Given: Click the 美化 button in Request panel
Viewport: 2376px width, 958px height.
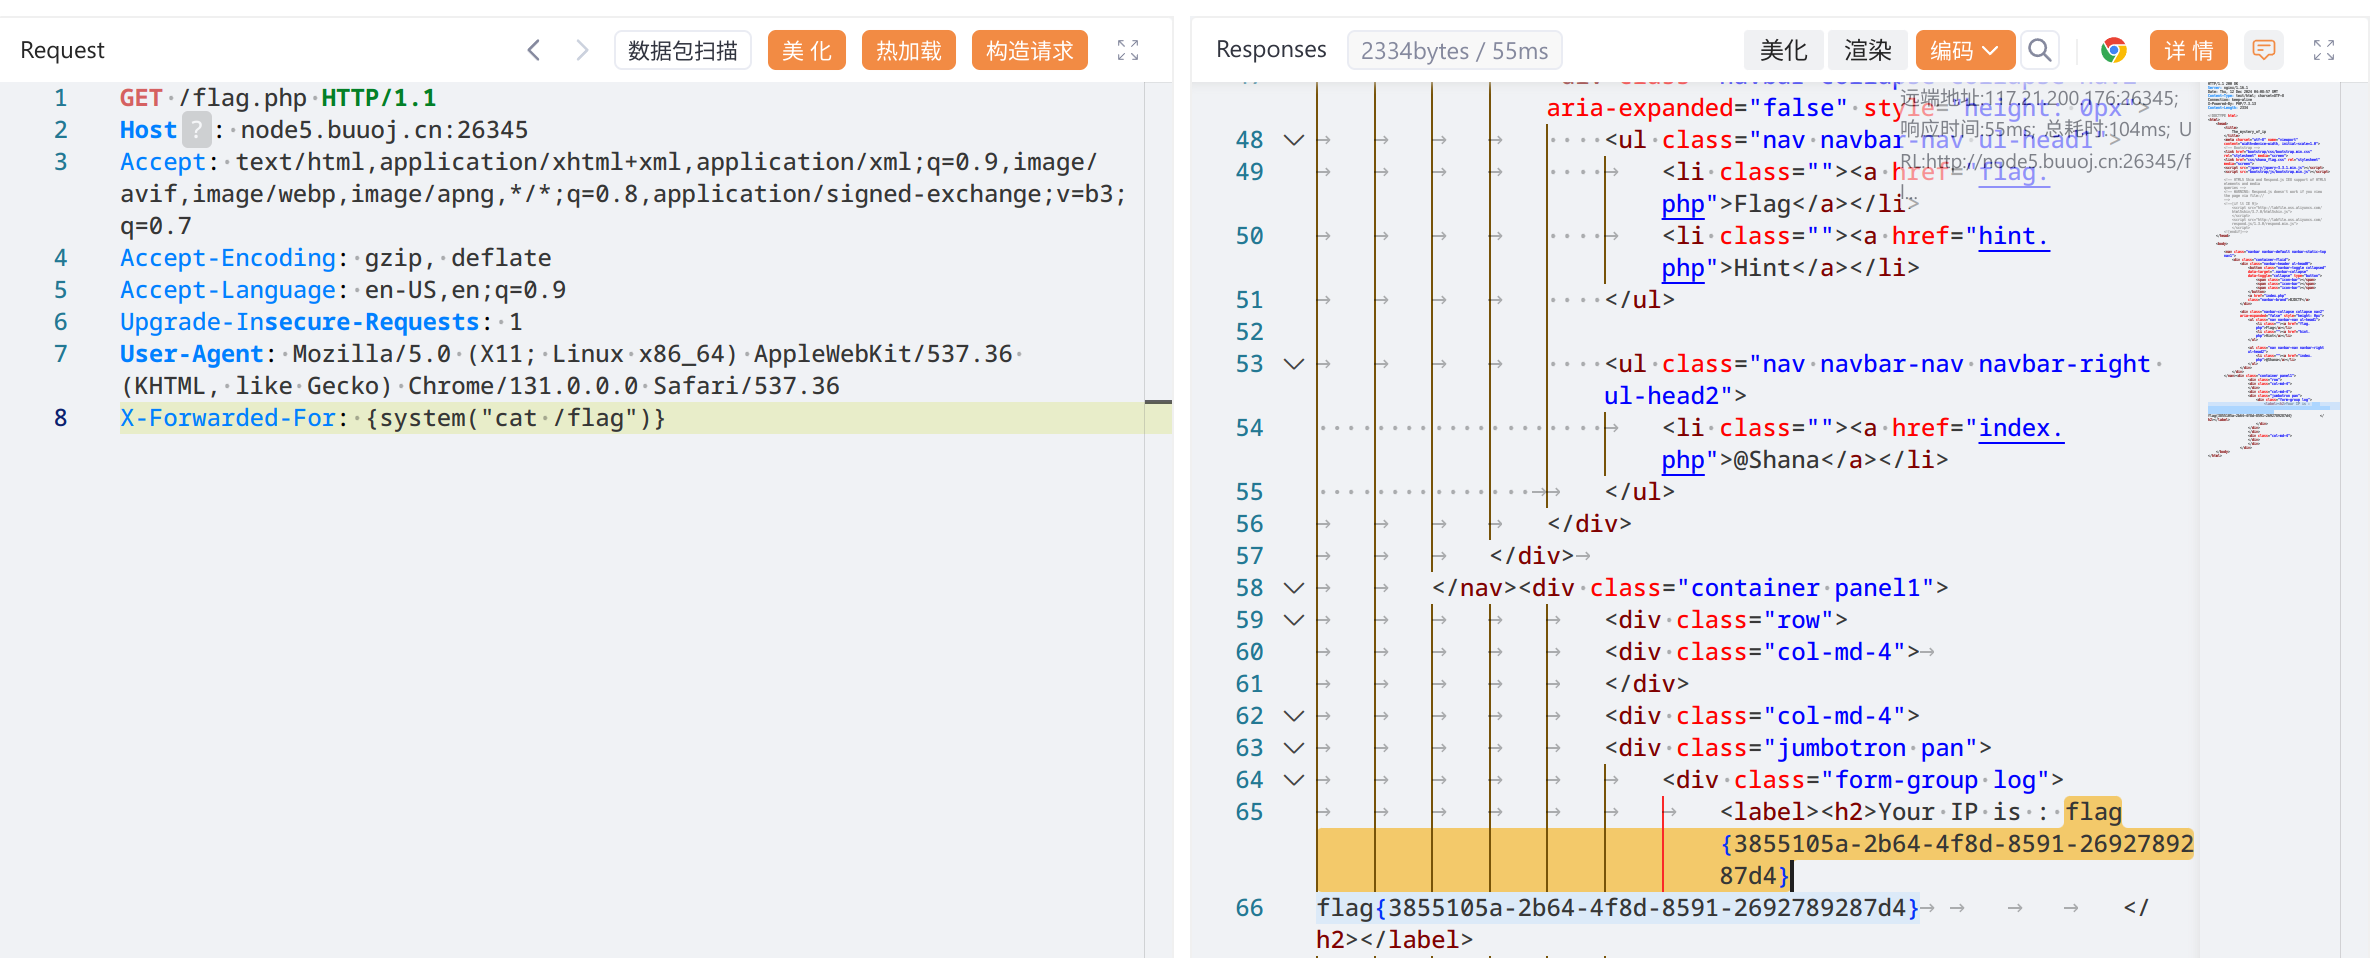Looking at the screenshot, I should [x=807, y=50].
